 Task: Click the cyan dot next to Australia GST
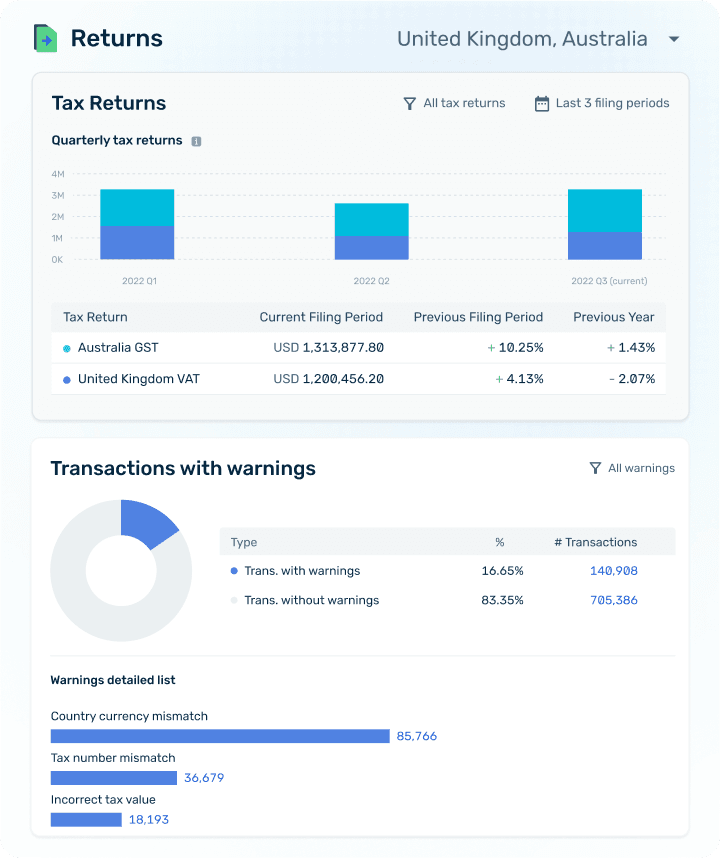point(67,349)
